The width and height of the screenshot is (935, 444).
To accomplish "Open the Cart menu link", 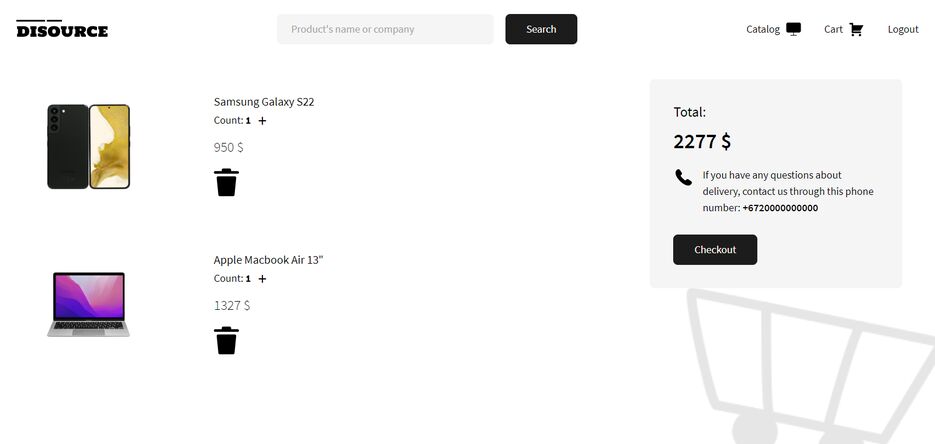I will pos(833,29).
